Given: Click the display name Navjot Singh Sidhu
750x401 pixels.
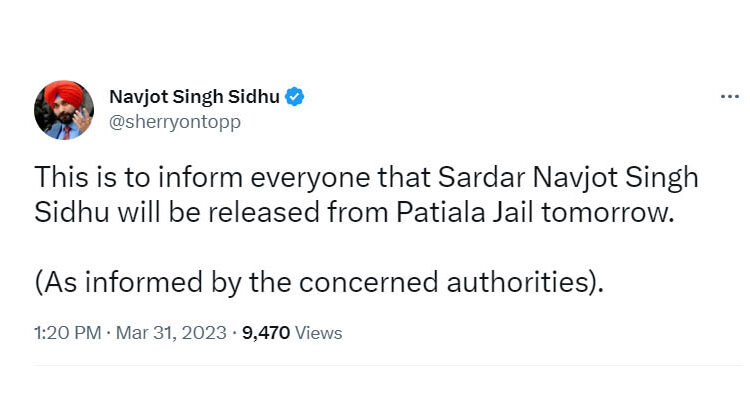Looking at the screenshot, I should [x=194, y=97].
